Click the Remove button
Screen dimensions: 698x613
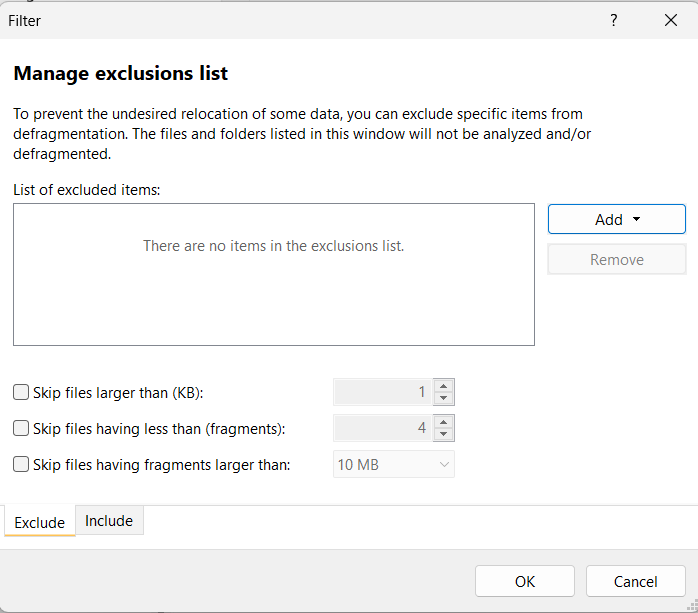pos(616,259)
